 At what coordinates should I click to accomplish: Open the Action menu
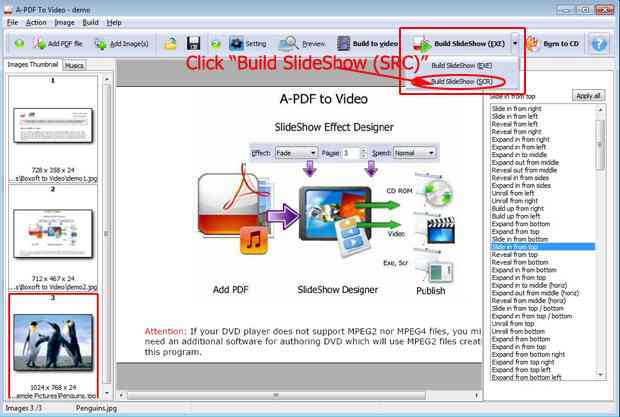[x=36, y=23]
